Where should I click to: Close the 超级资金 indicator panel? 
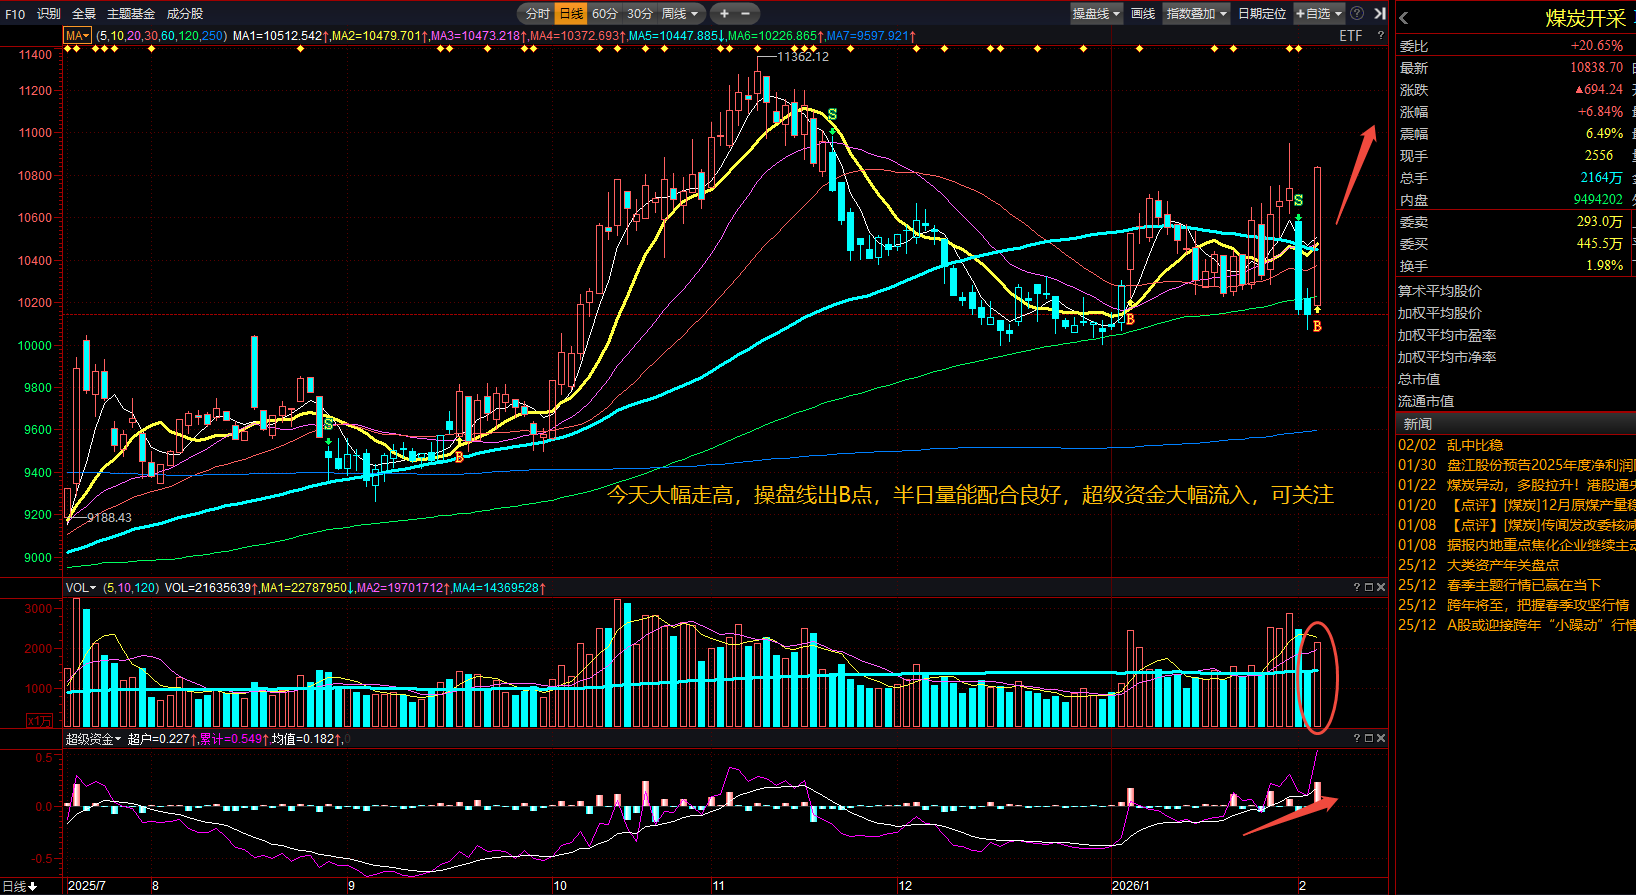[x=1381, y=738]
